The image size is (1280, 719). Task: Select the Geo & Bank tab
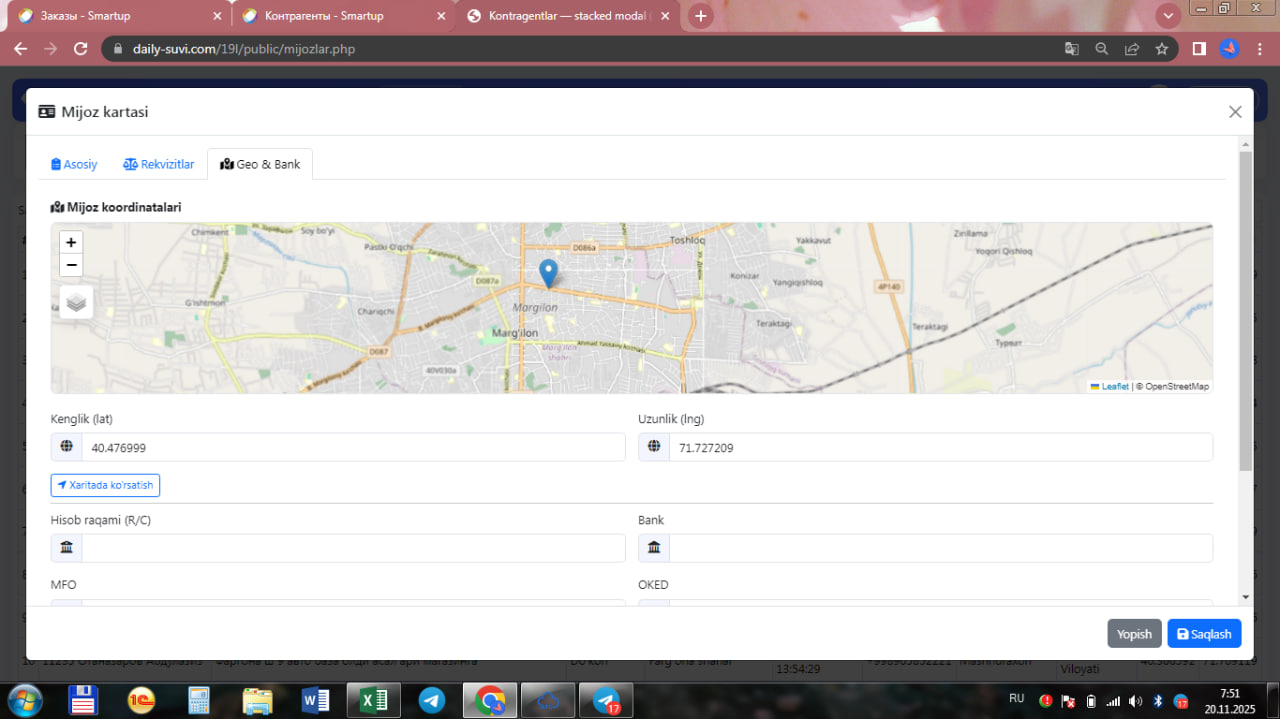(x=260, y=164)
